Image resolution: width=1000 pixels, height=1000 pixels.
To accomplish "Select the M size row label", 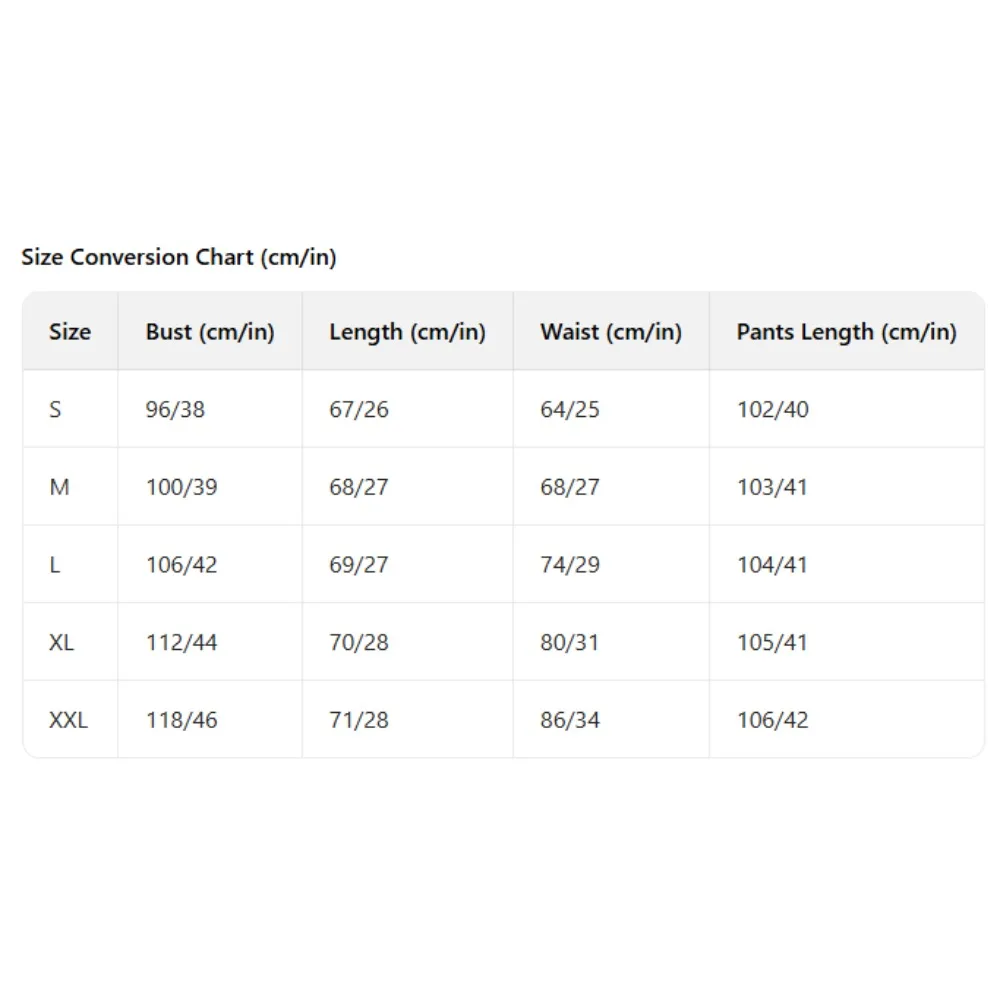I will (x=59, y=487).
